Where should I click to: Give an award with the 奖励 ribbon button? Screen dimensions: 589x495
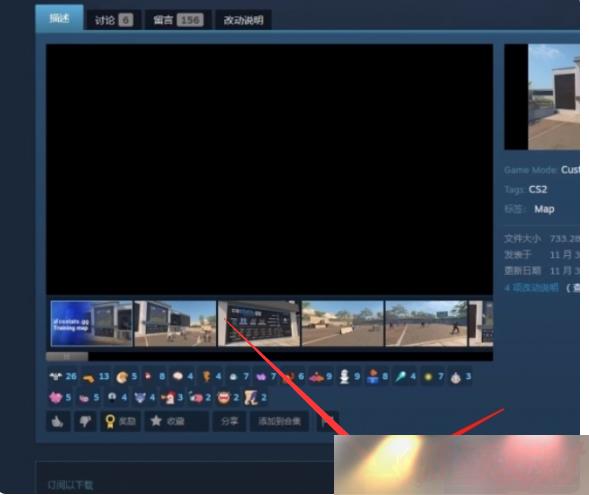(x=120, y=421)
